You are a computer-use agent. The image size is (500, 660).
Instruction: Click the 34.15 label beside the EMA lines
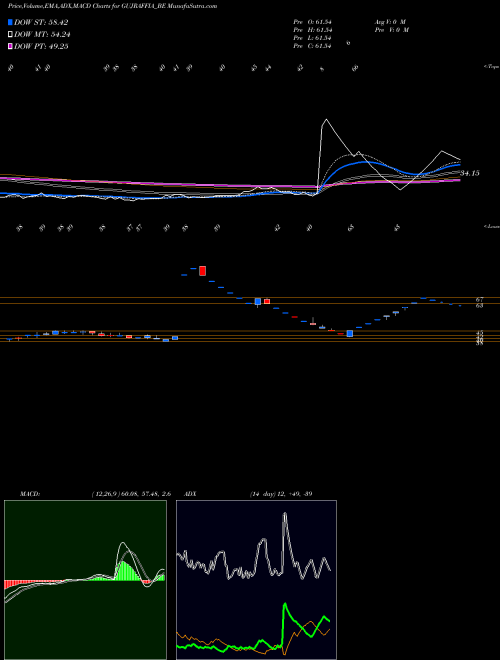(x=470, y=173)
